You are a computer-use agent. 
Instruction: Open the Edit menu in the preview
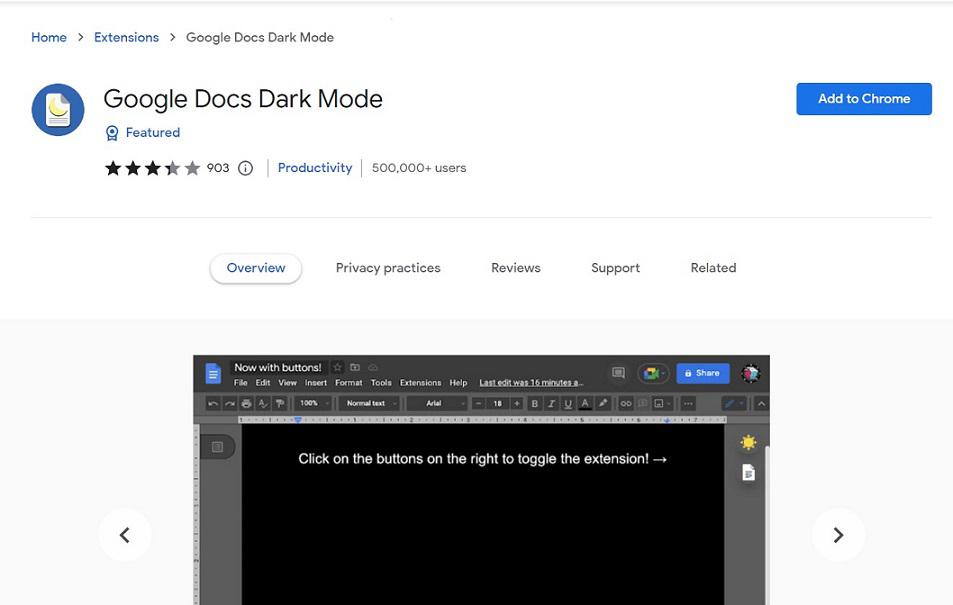coord(263,382)
